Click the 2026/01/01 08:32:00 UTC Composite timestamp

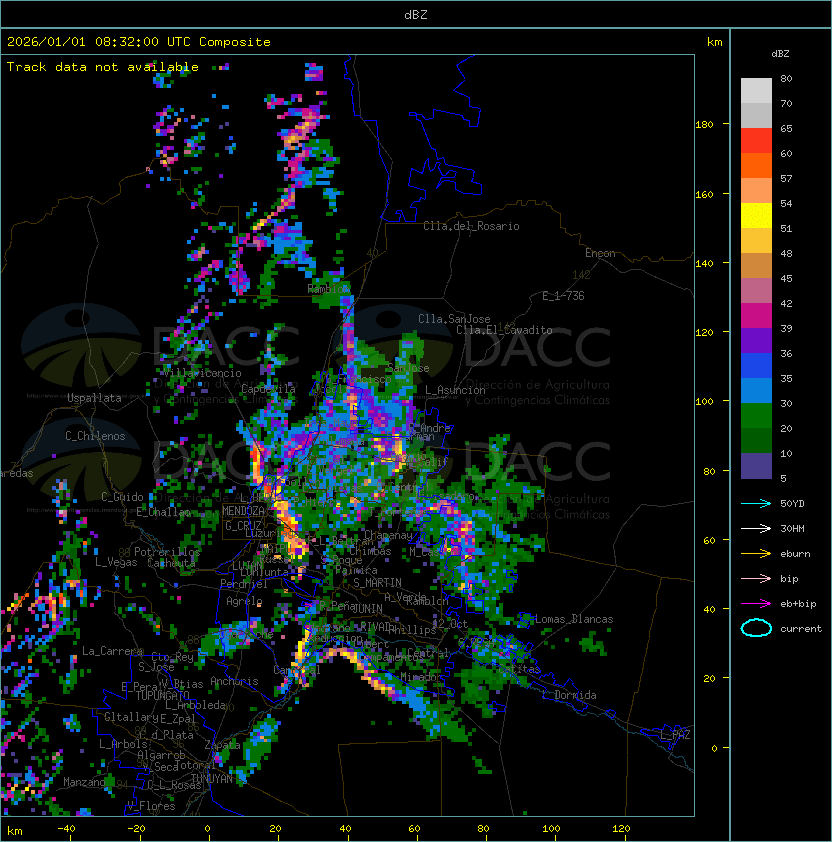pyautogui.click(x=139, y=42)
